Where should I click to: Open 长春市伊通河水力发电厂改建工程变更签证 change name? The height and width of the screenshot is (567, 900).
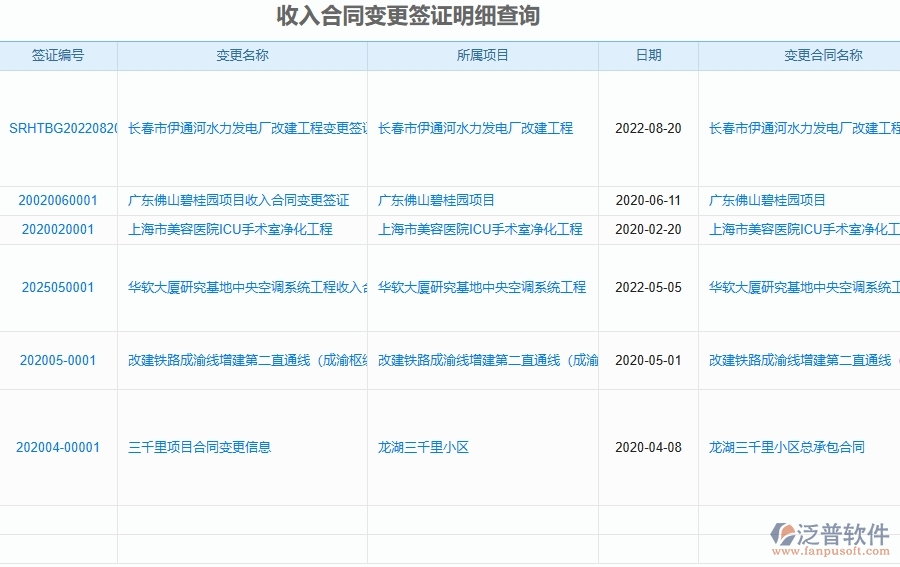(247, 128)
